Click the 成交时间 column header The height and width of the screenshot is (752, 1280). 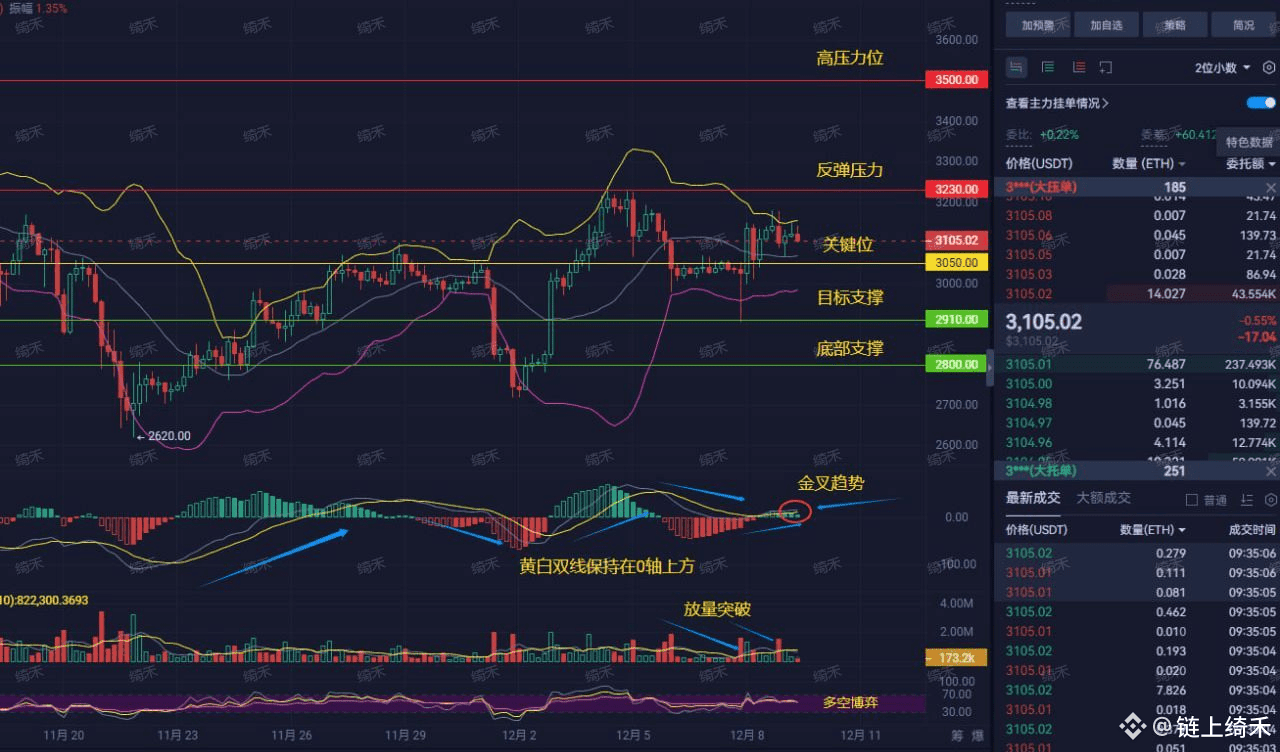coord(1252,529)
